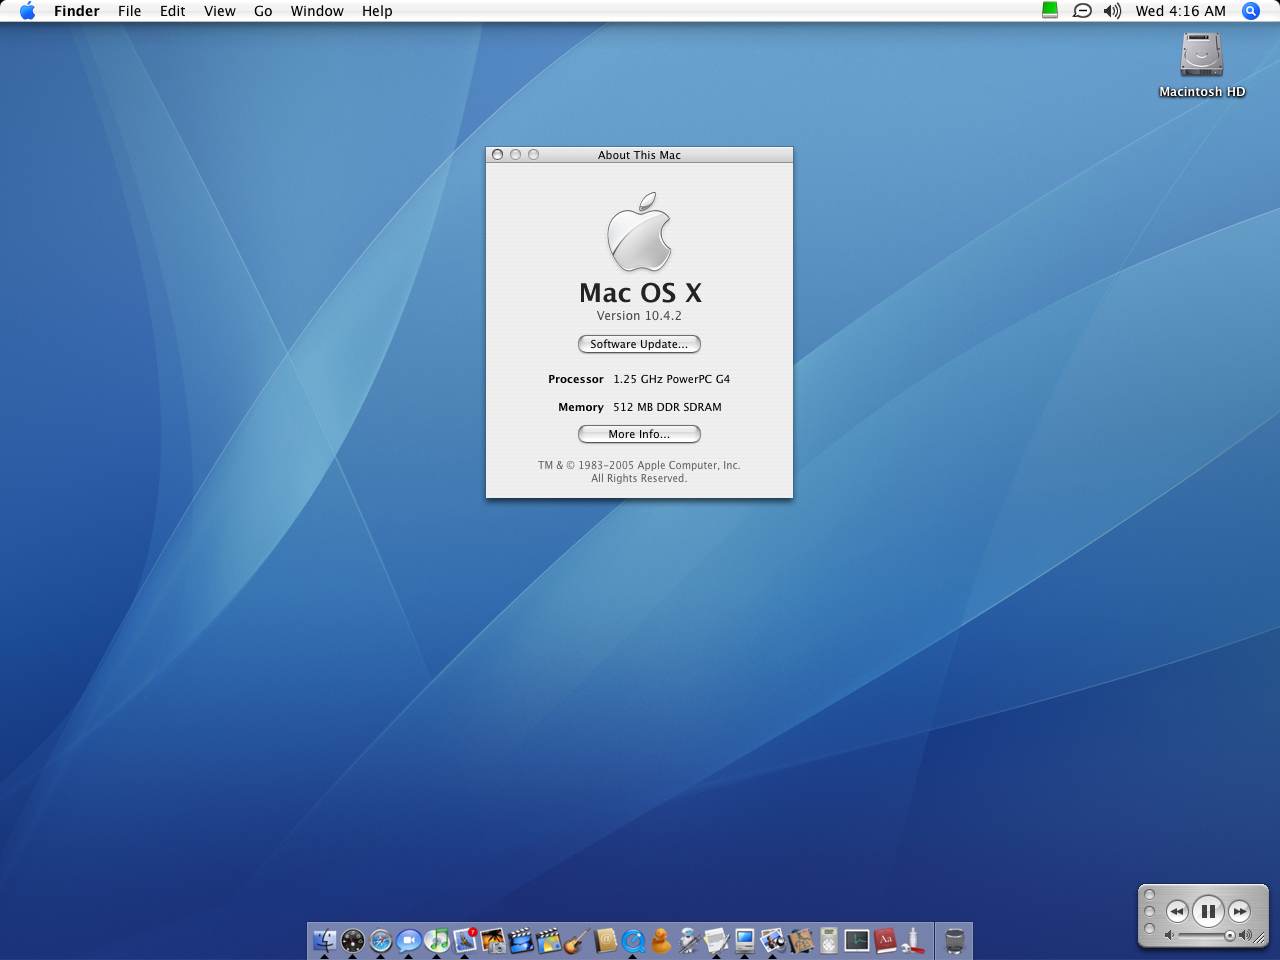Open the Trash in the Dock

[954, 940]
